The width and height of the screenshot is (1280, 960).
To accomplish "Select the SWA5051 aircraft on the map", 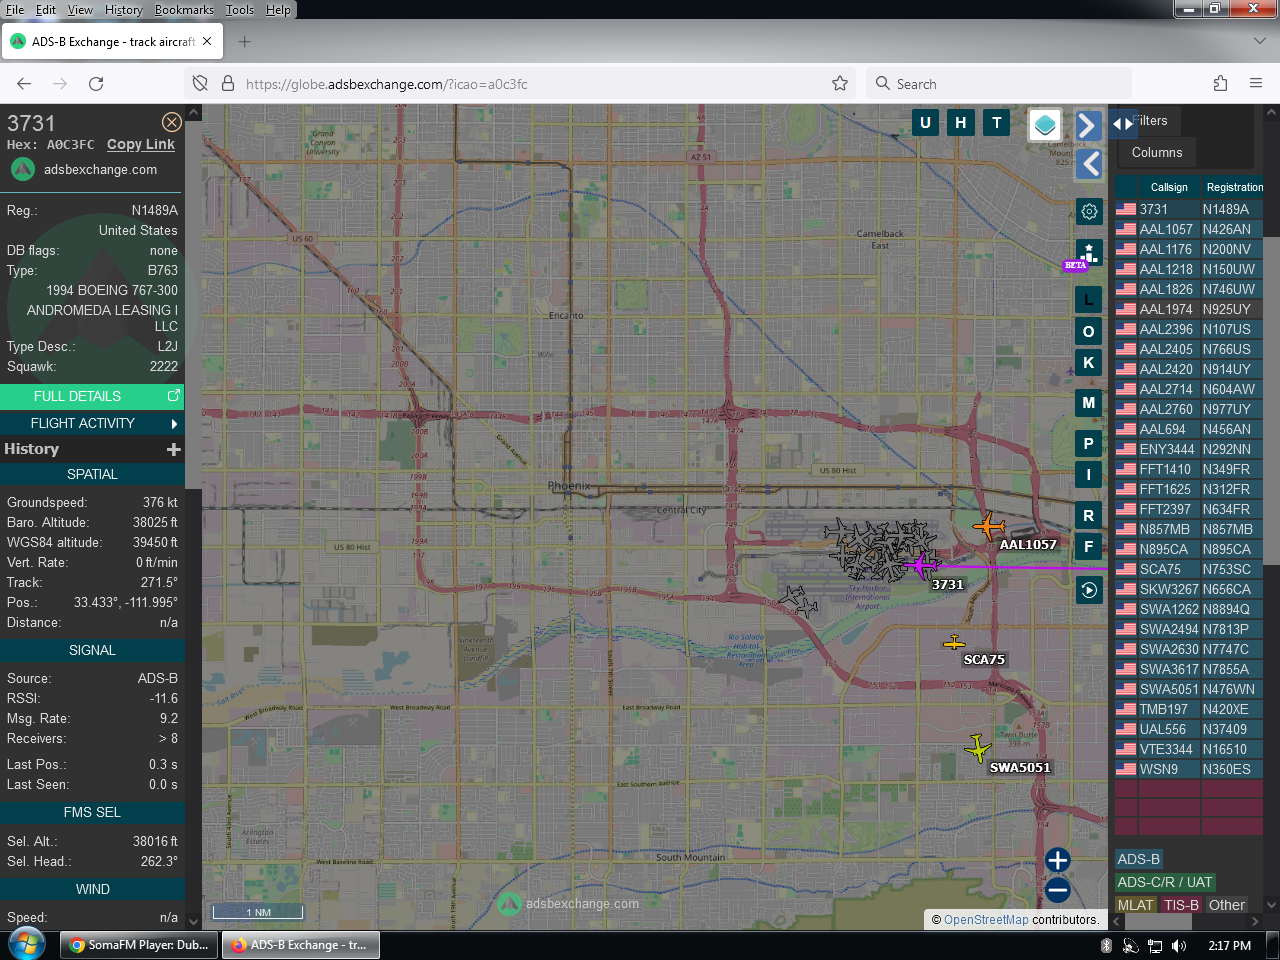I will point(978,747).
